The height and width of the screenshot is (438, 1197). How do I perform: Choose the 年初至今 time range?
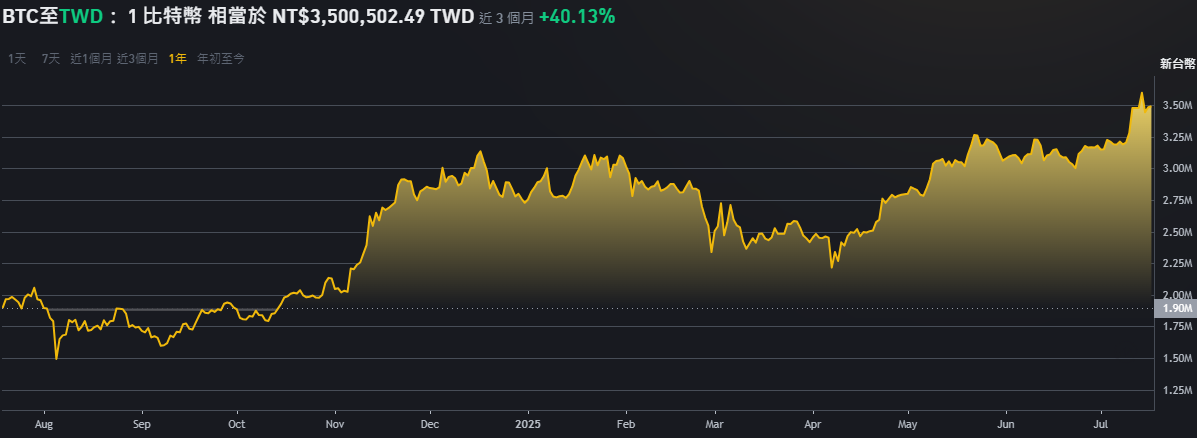(221, 58)
